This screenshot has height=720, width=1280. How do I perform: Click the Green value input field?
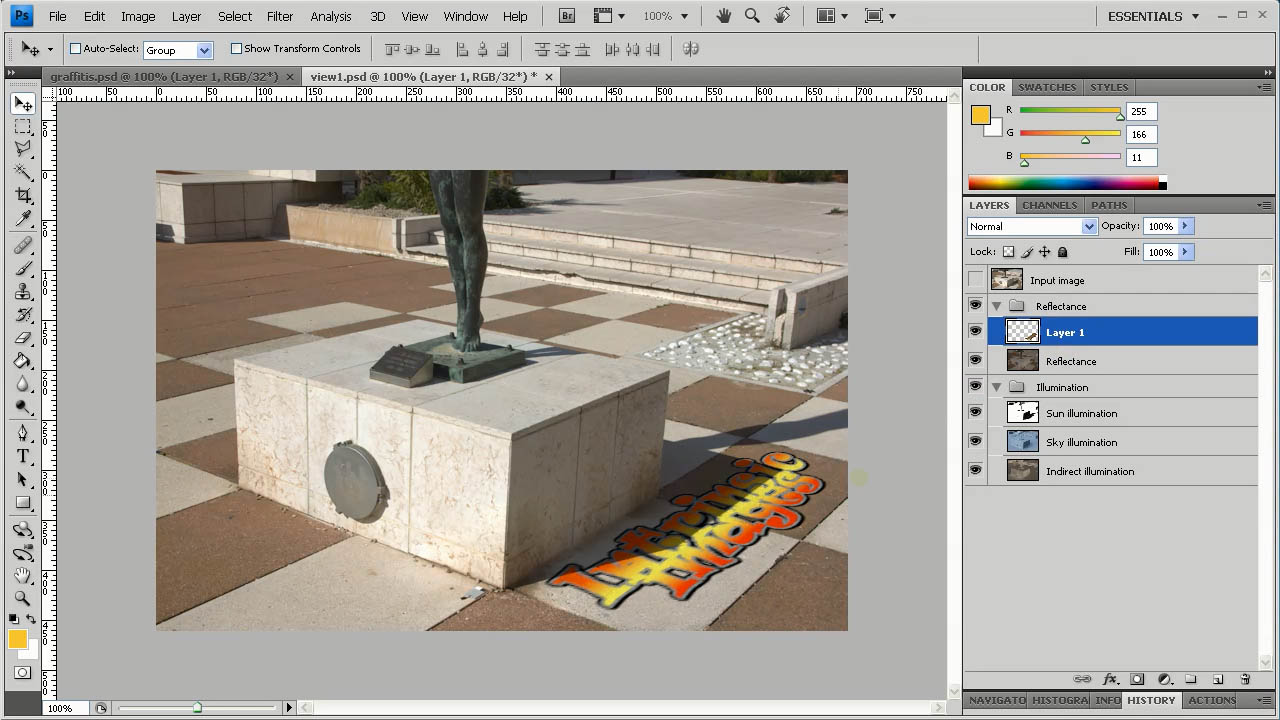click(1141, 134)
